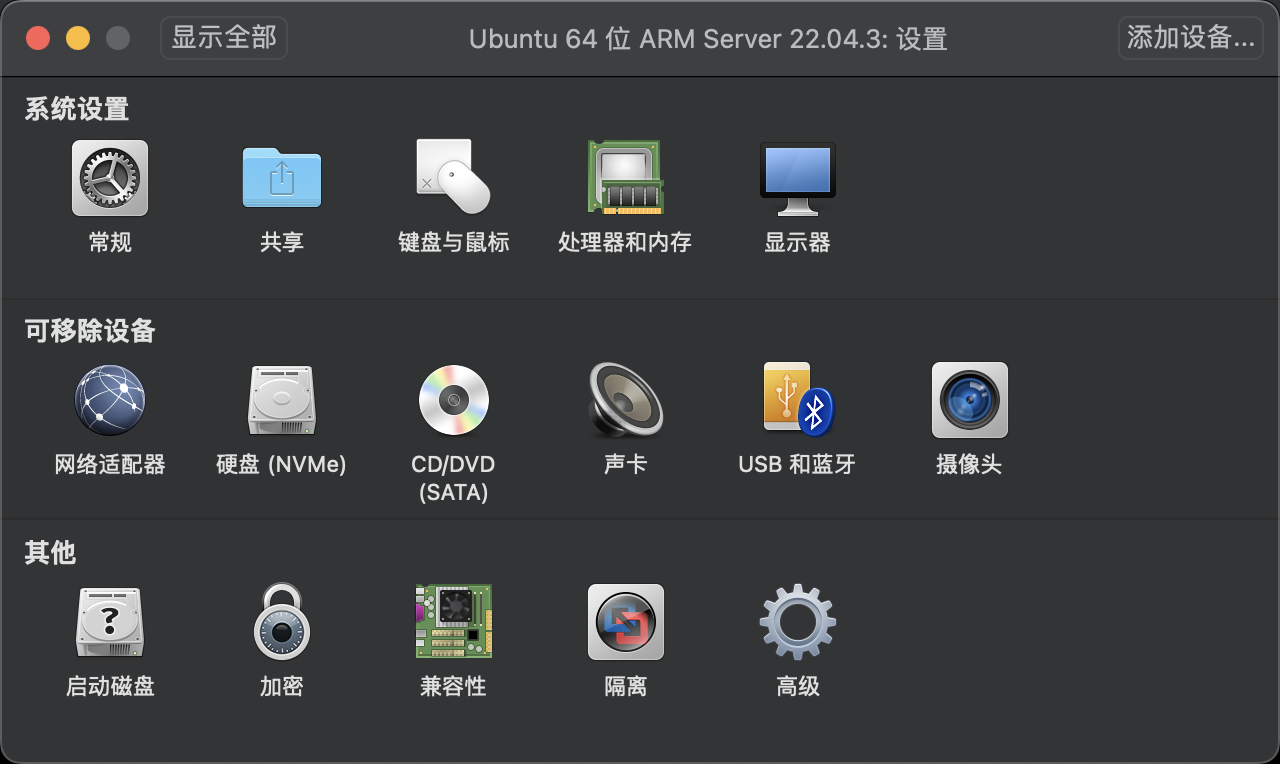
Task: Open the 高级 advanced gear icon
Action: pyautogui.click(x=797, y=622)
